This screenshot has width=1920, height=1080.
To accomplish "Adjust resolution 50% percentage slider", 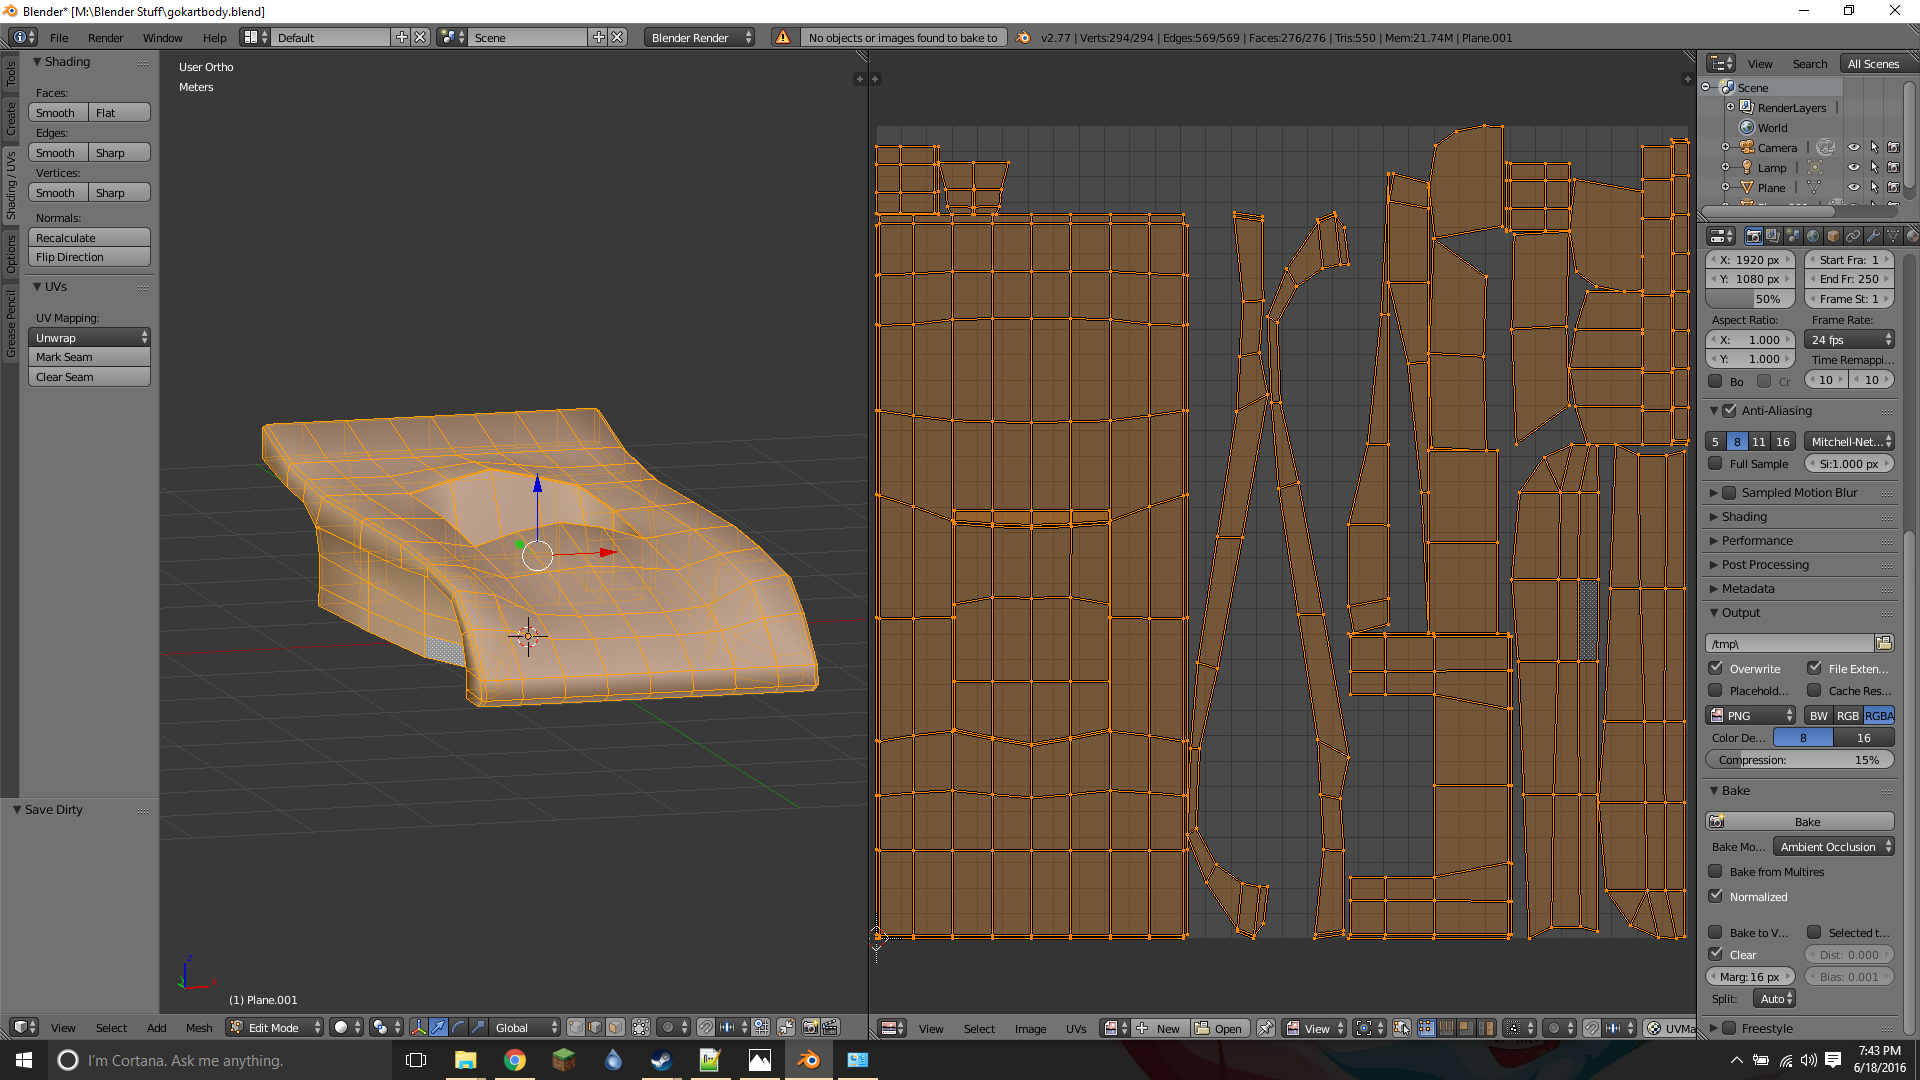I will pos(1750,298).
